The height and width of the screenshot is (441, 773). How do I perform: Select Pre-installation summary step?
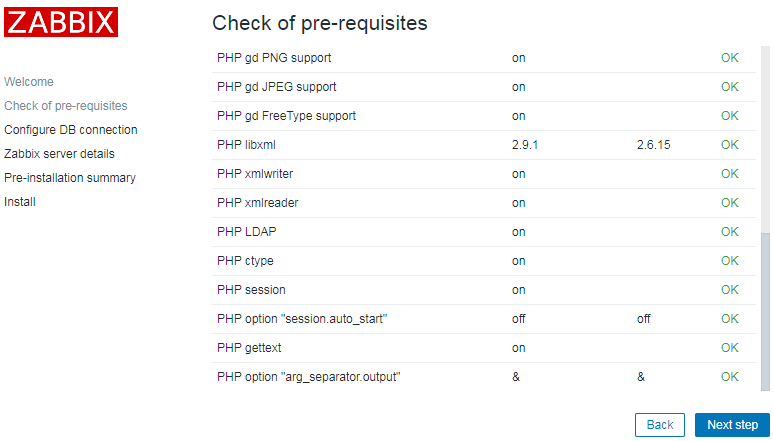[x=70, y=178]
